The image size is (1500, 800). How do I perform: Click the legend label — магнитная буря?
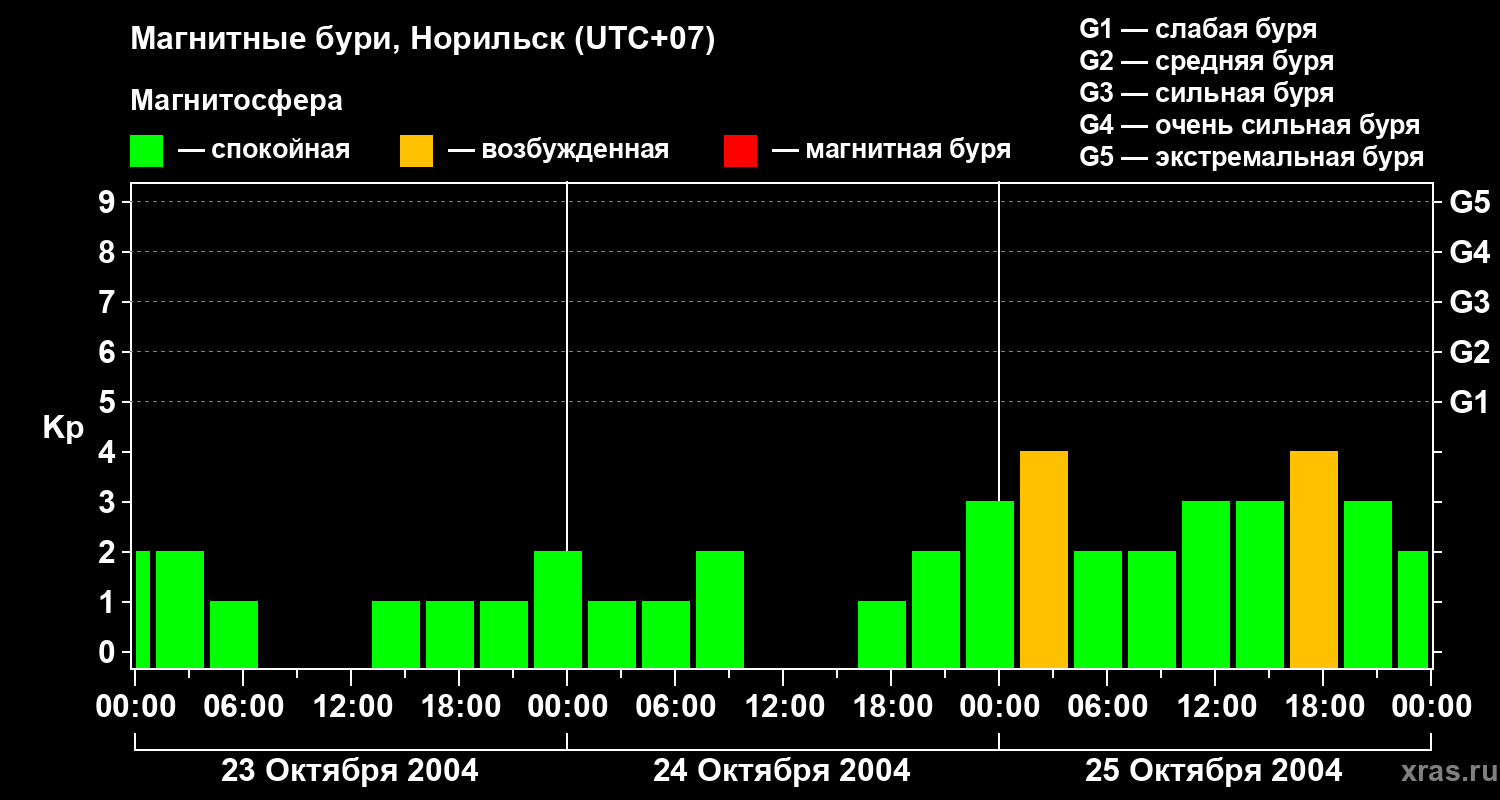(x=891, y=150)
